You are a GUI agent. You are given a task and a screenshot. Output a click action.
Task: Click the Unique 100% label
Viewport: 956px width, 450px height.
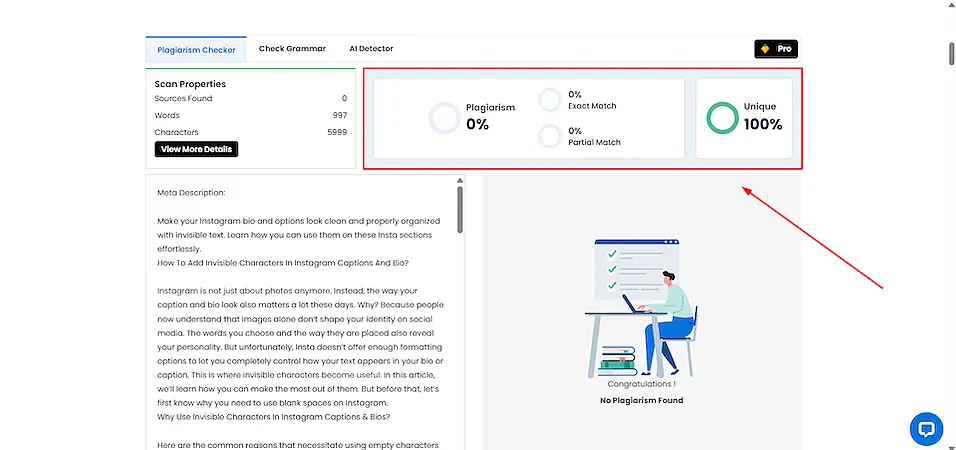point(763,117)
